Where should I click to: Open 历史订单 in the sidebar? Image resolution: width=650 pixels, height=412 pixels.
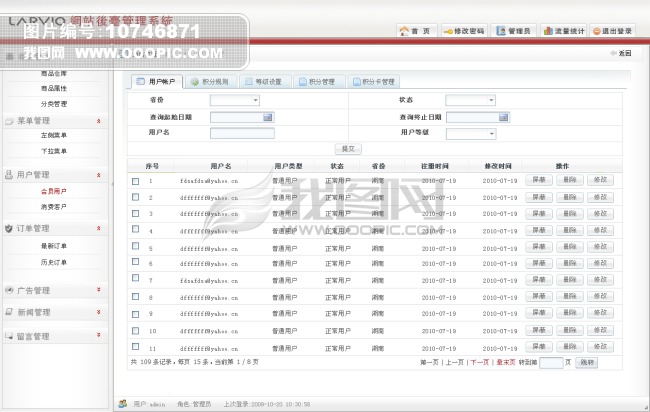coord(54,262)
